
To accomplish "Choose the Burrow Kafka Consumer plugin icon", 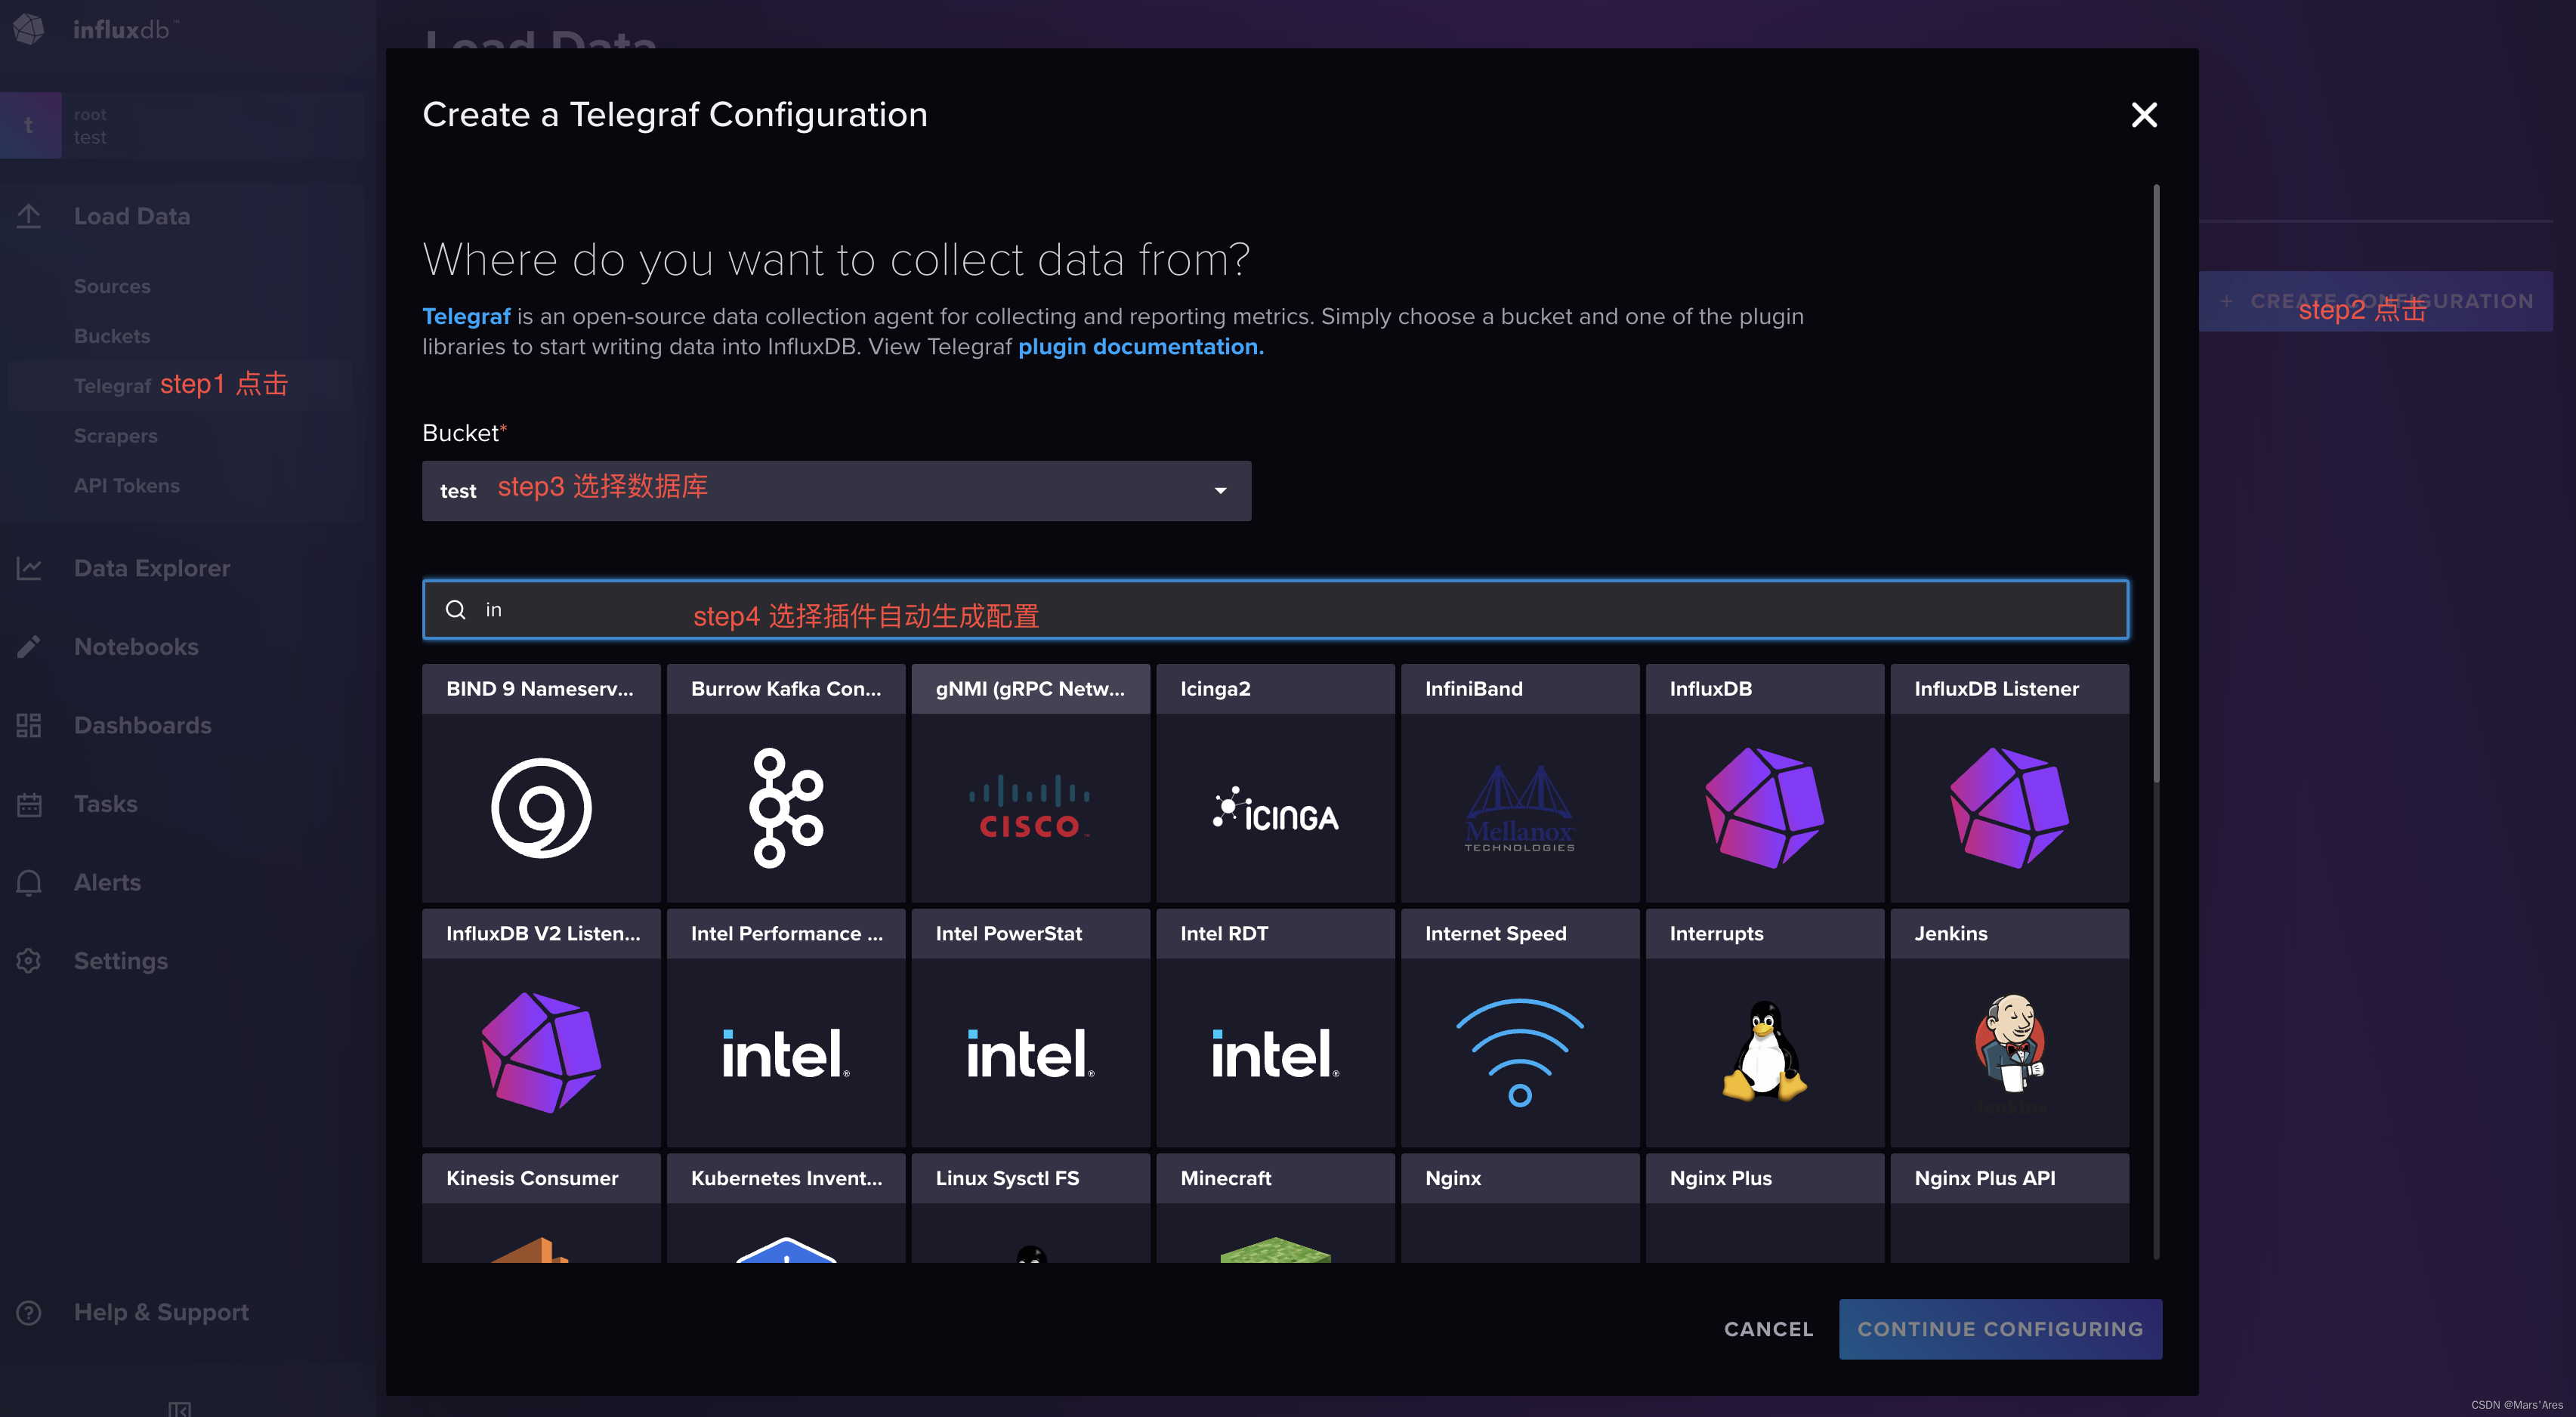I will (786, 808).
